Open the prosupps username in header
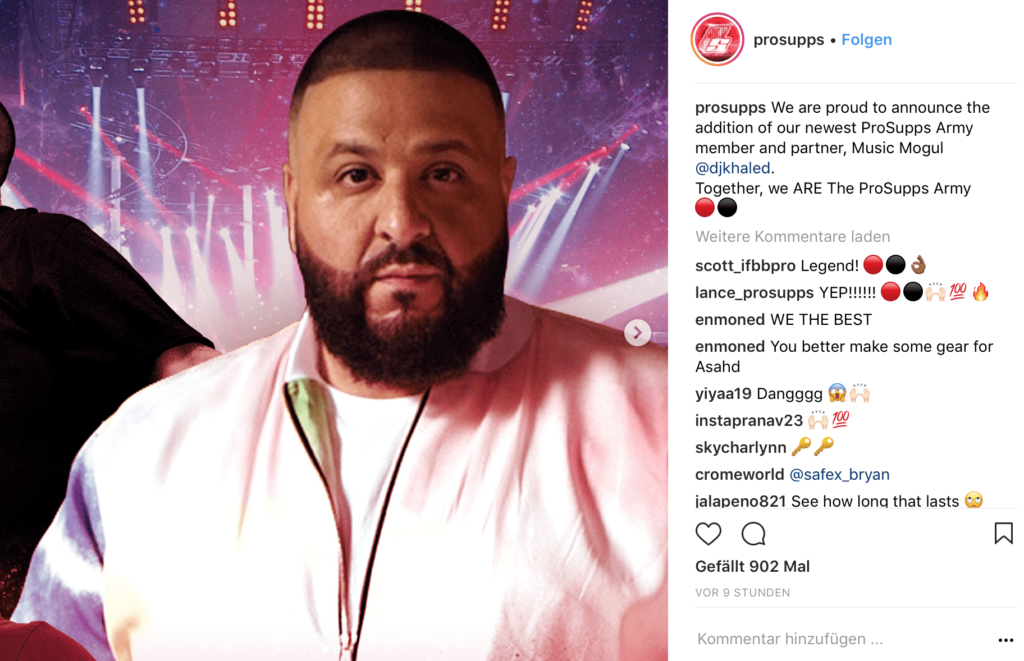The height and width of the screenshot is (661, 1024). [788, 40]
